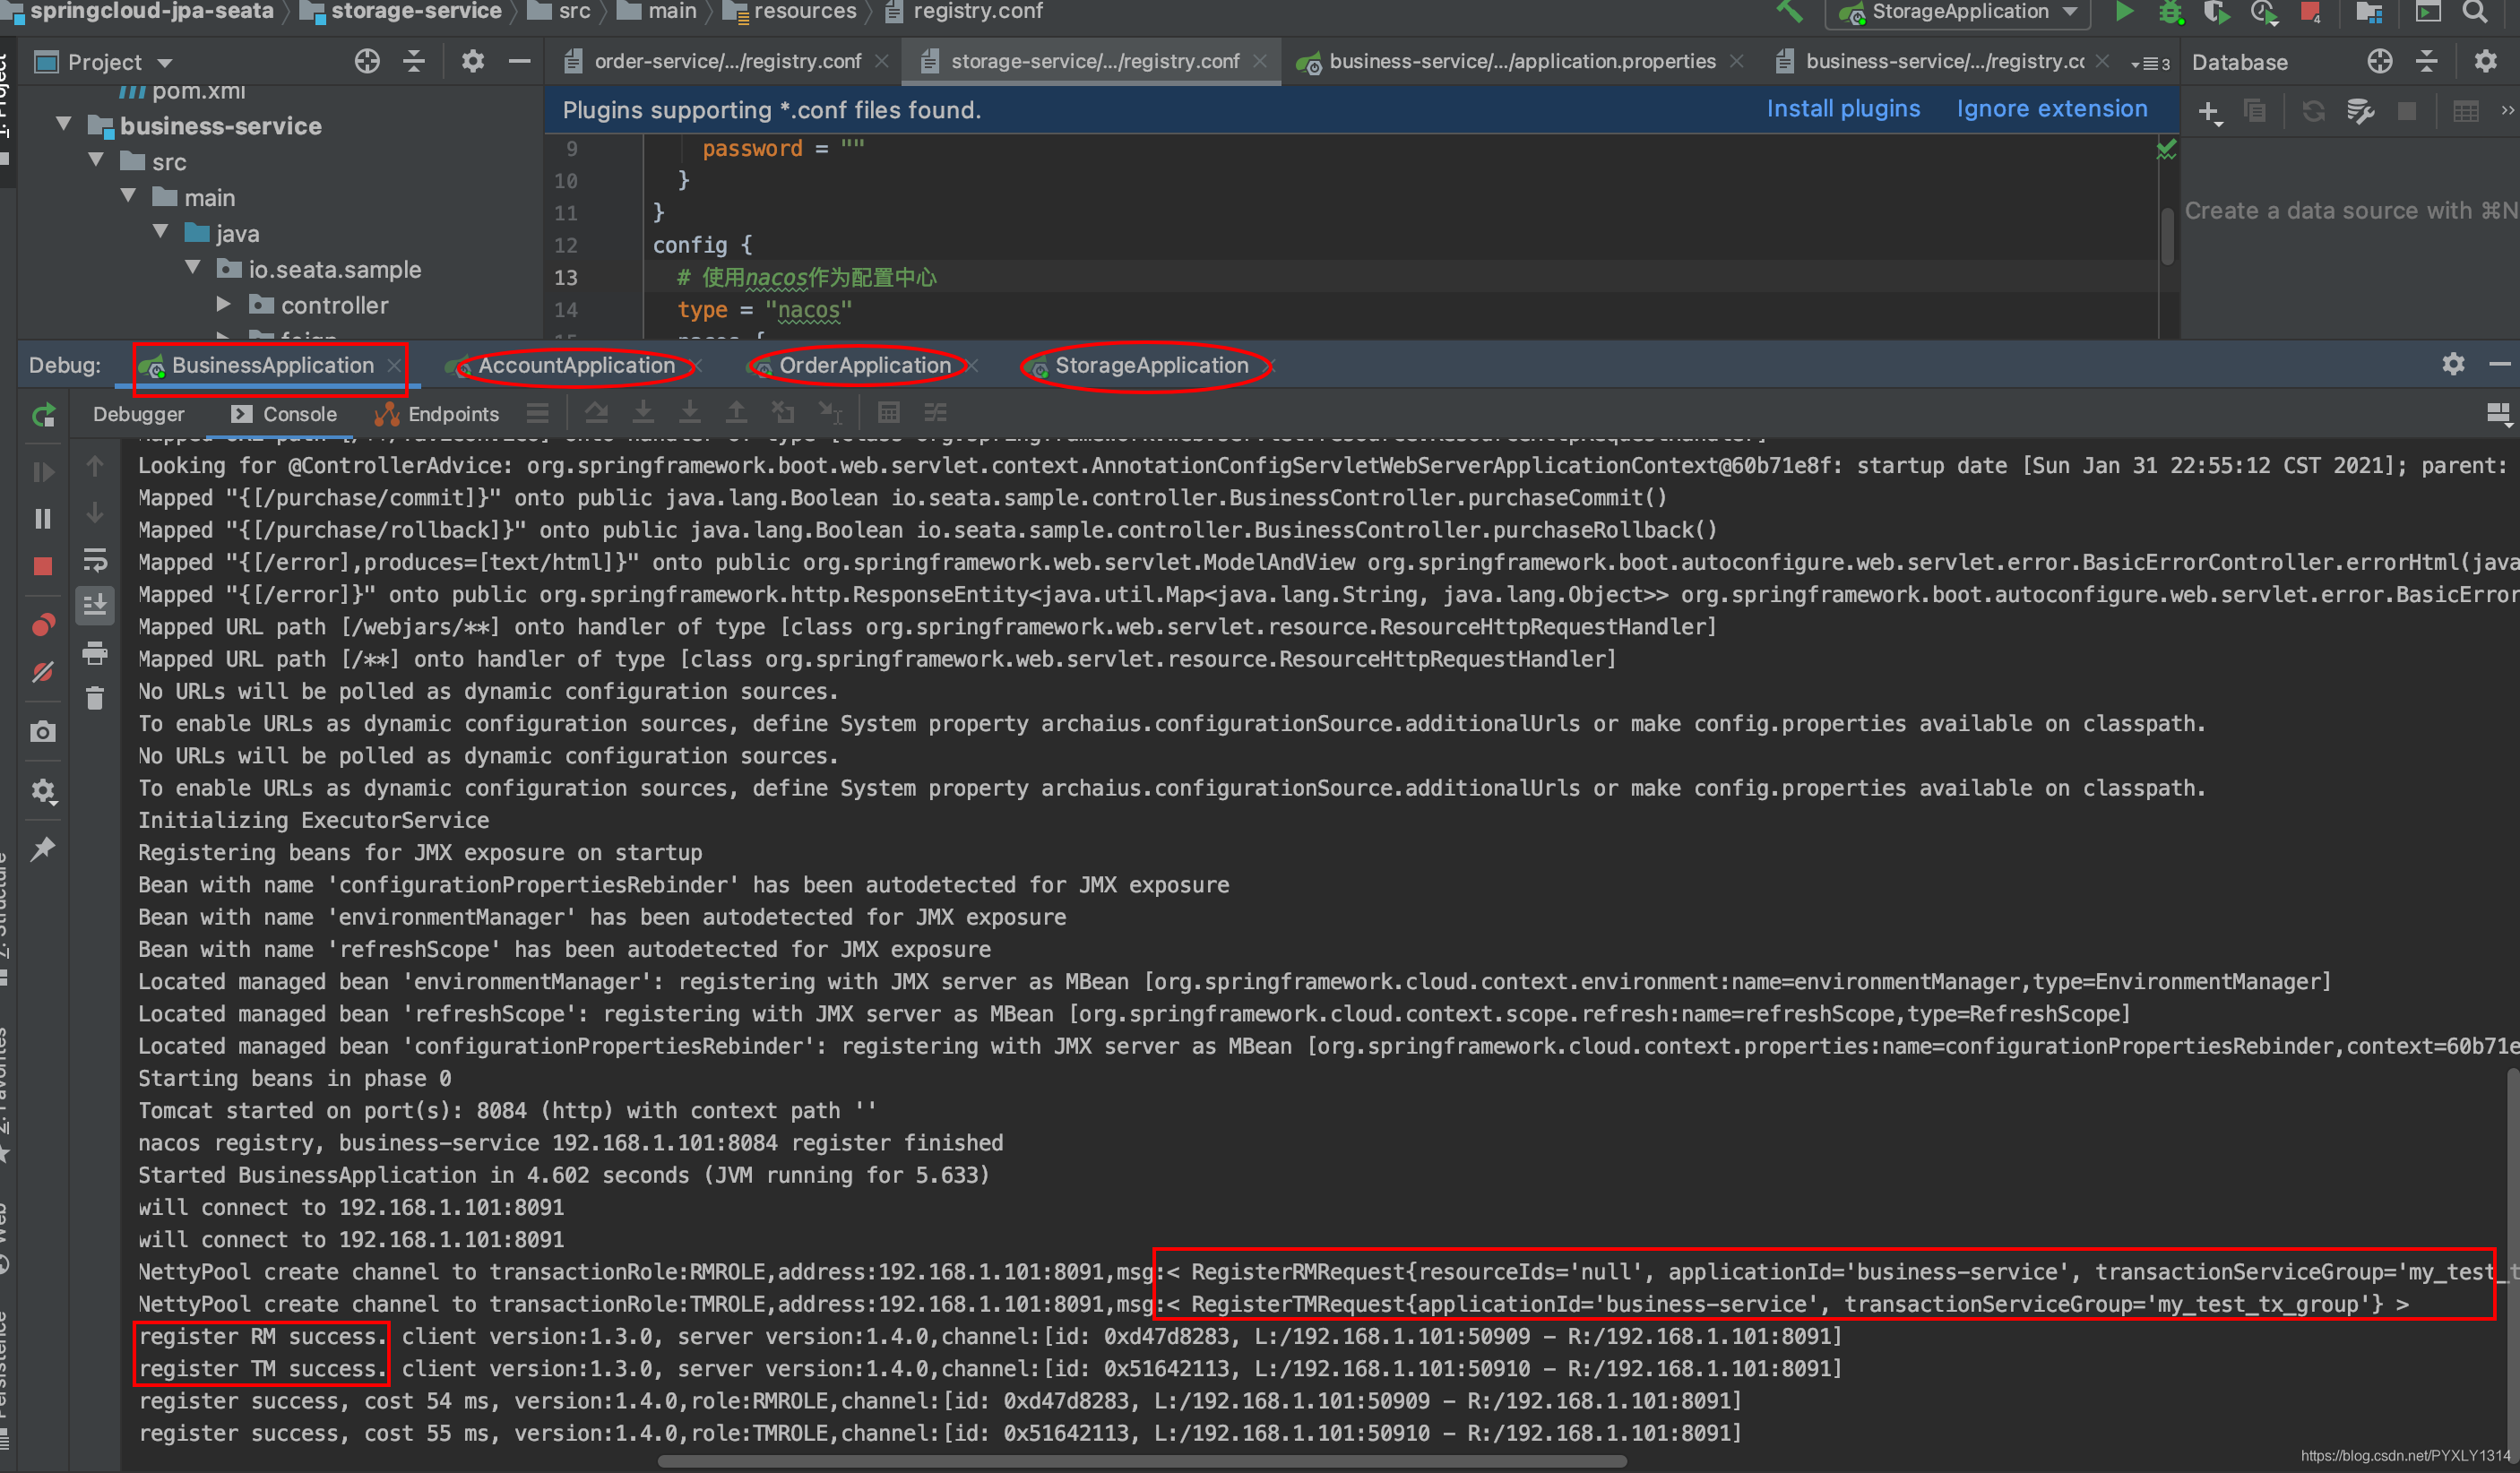The width and height of the screenshot is (2520, 1473).
Task: Stop BusinessApplication with the red square
Action: click(x=43, y=566)
